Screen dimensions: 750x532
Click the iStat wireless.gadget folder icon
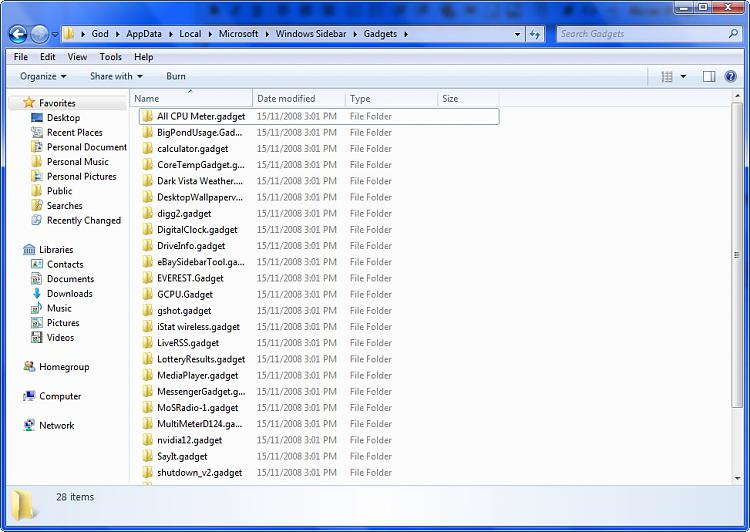tap(148, 327)
